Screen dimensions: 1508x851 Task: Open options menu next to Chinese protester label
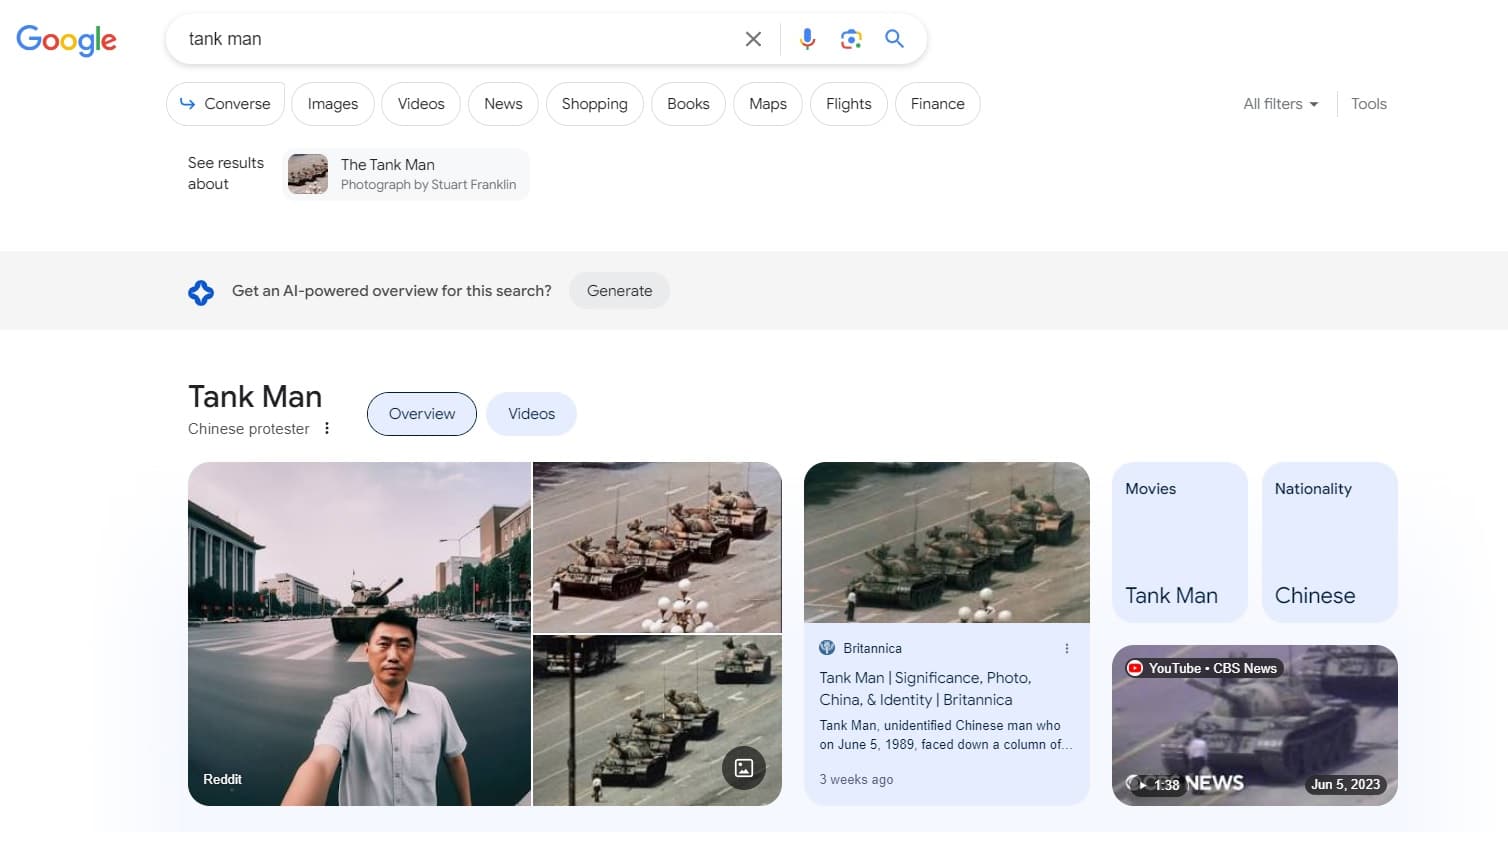(327, 427)
